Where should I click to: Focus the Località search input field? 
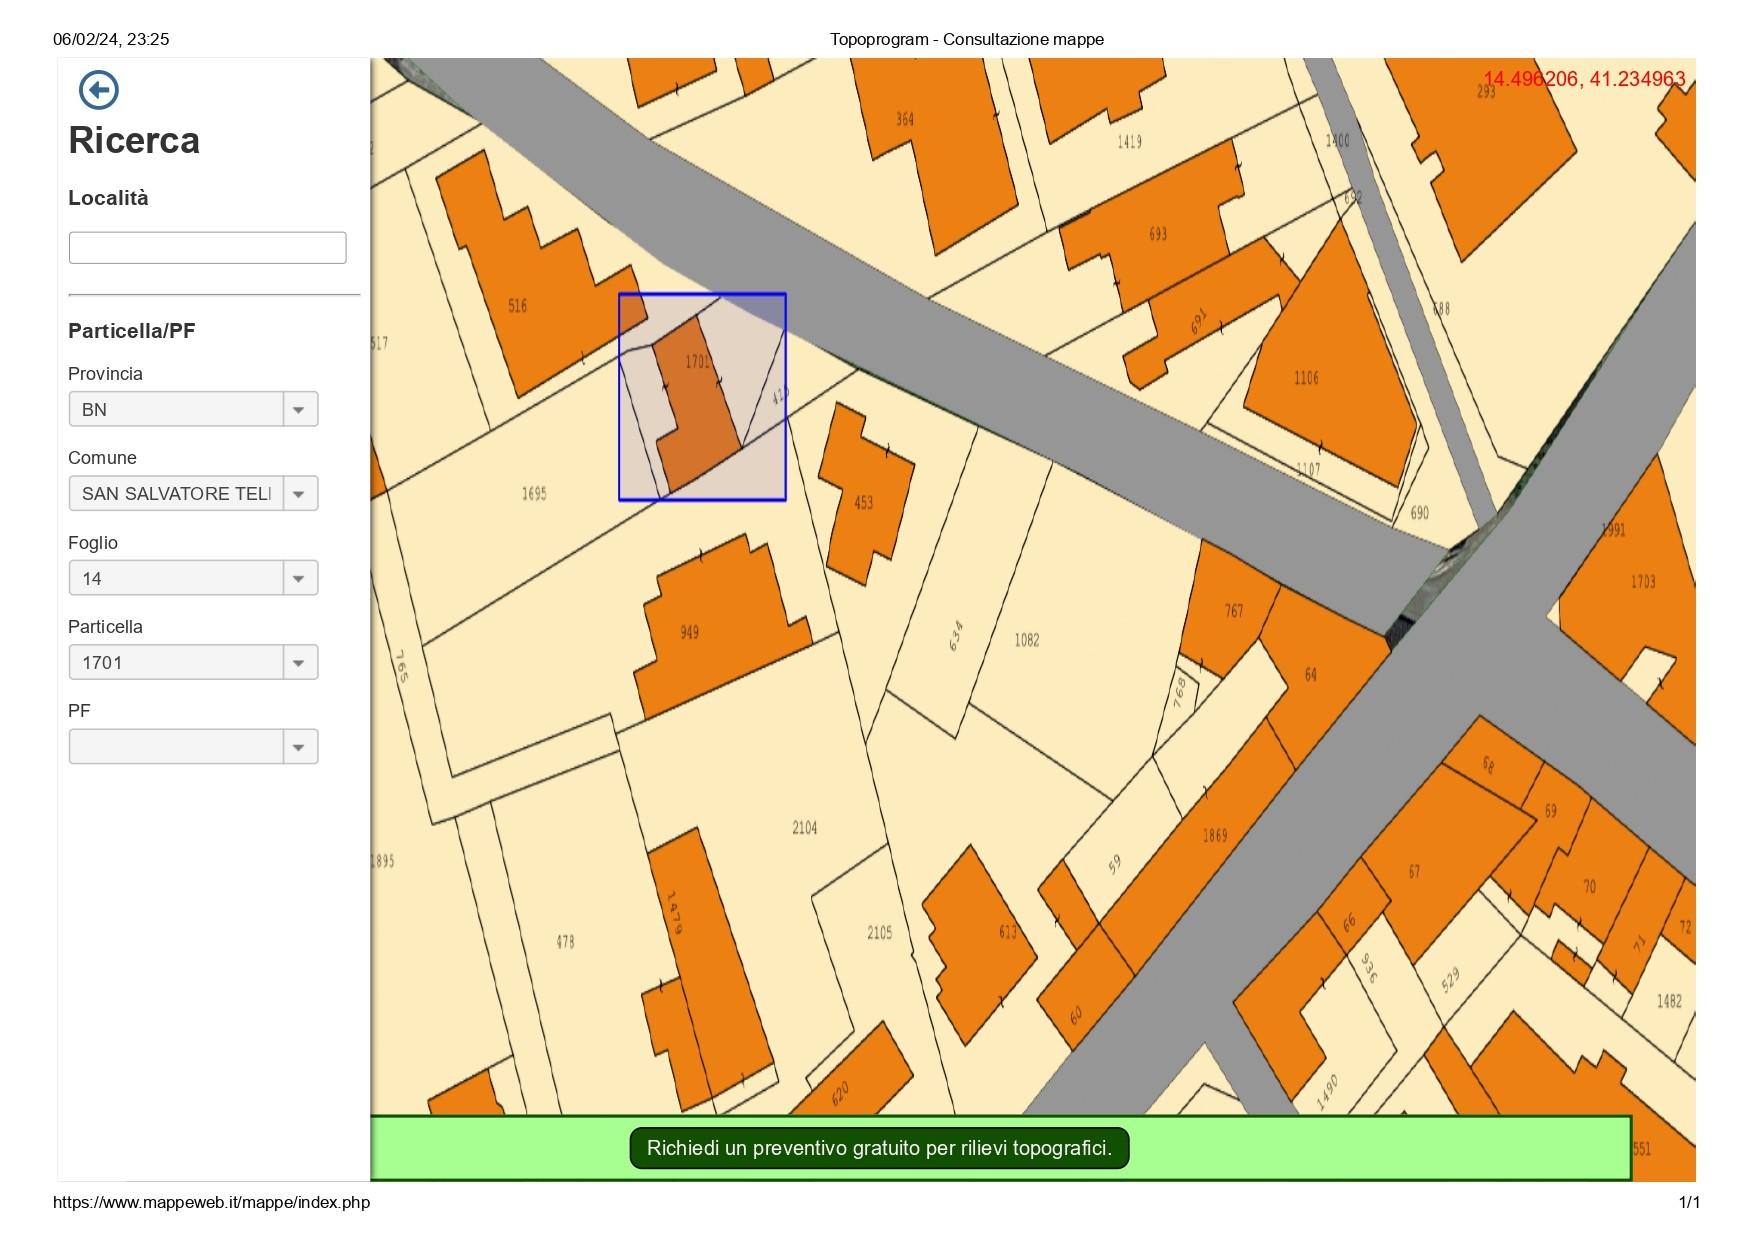click(x=207, y=248)
